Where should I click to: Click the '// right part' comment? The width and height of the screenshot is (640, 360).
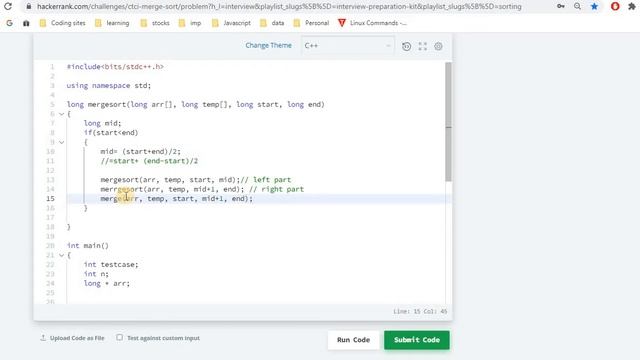point(276,189)
